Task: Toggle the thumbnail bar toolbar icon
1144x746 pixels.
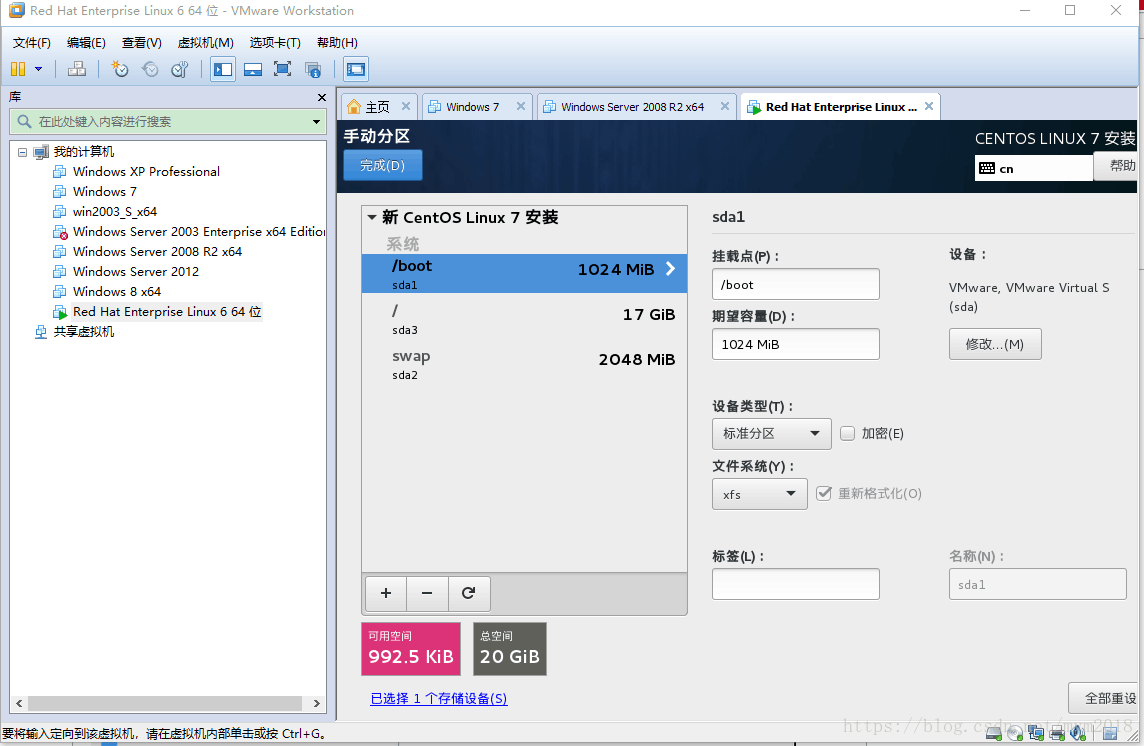Action: click(252, 69)
